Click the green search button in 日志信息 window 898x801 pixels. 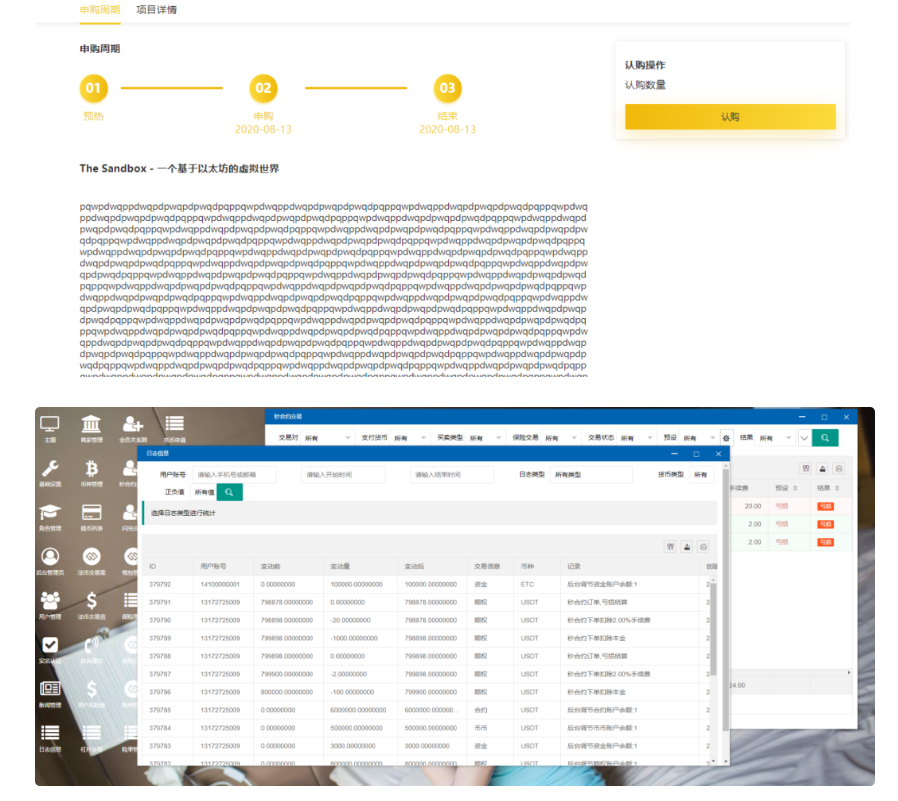229,492
